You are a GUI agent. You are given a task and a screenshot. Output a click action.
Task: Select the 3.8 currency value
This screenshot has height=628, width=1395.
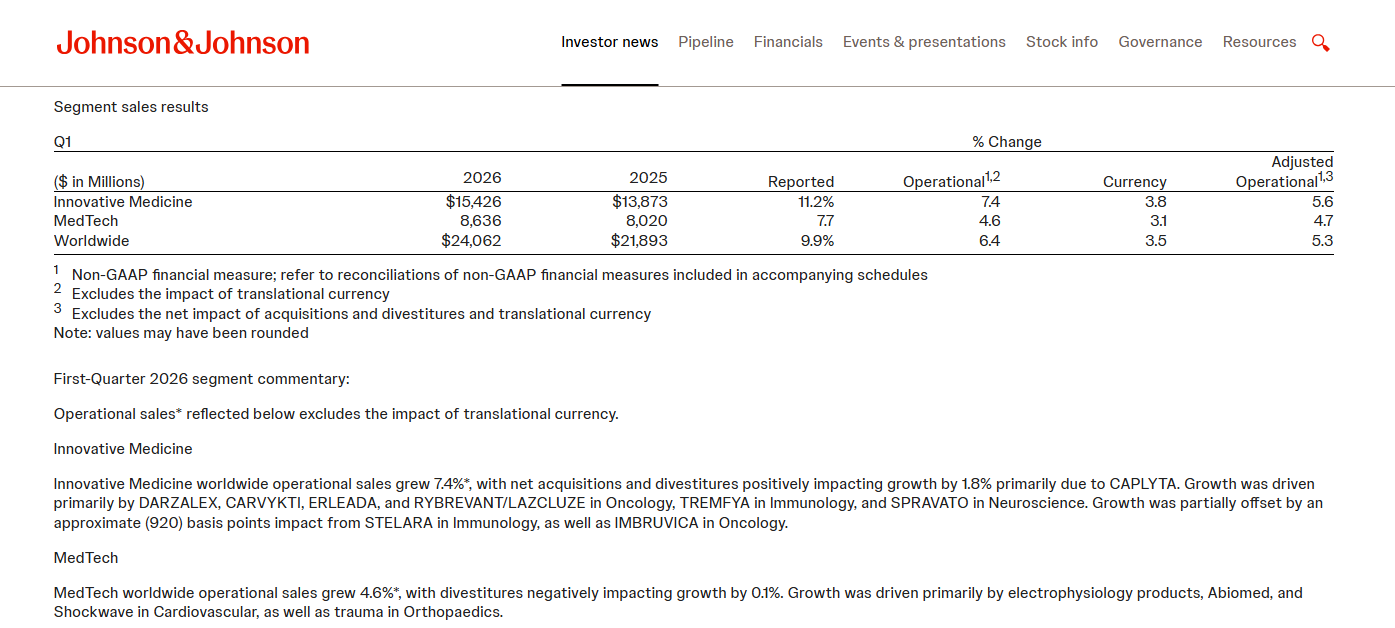pyautogui.click(x=1155, y=202)
